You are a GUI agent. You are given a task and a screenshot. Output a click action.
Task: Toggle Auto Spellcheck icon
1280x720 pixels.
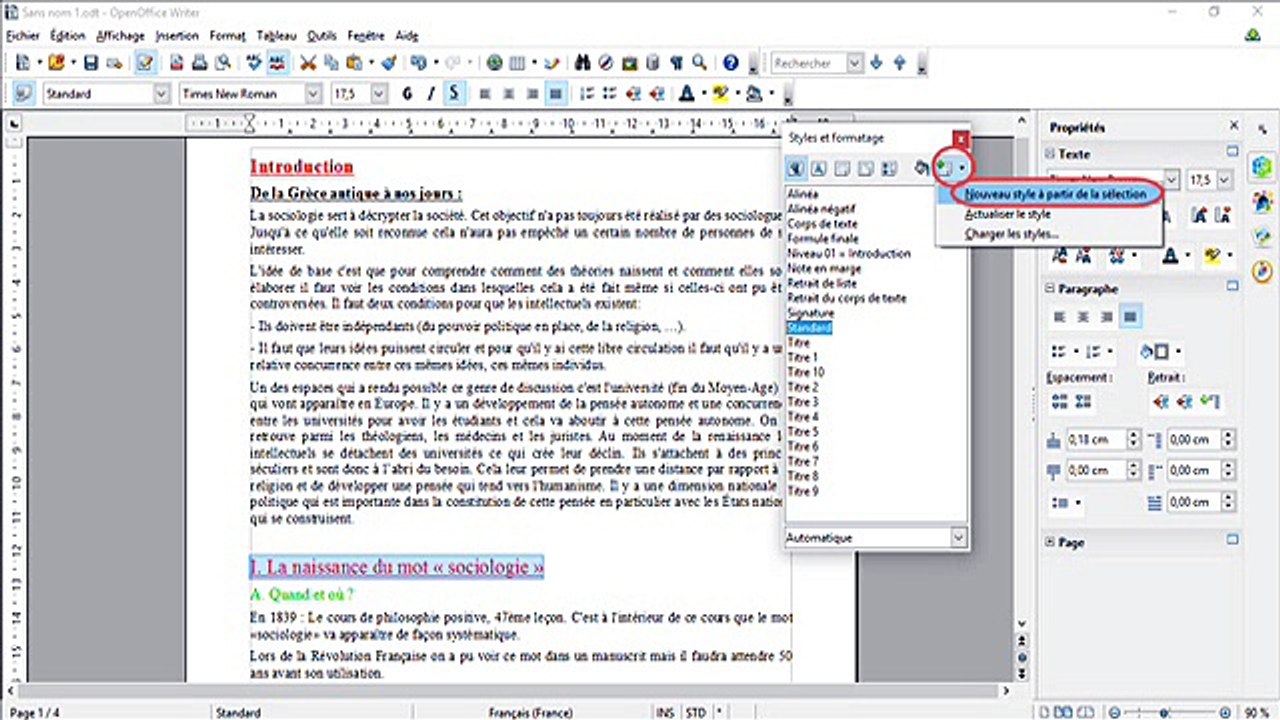pyautogui.click(x=278, y=63)
